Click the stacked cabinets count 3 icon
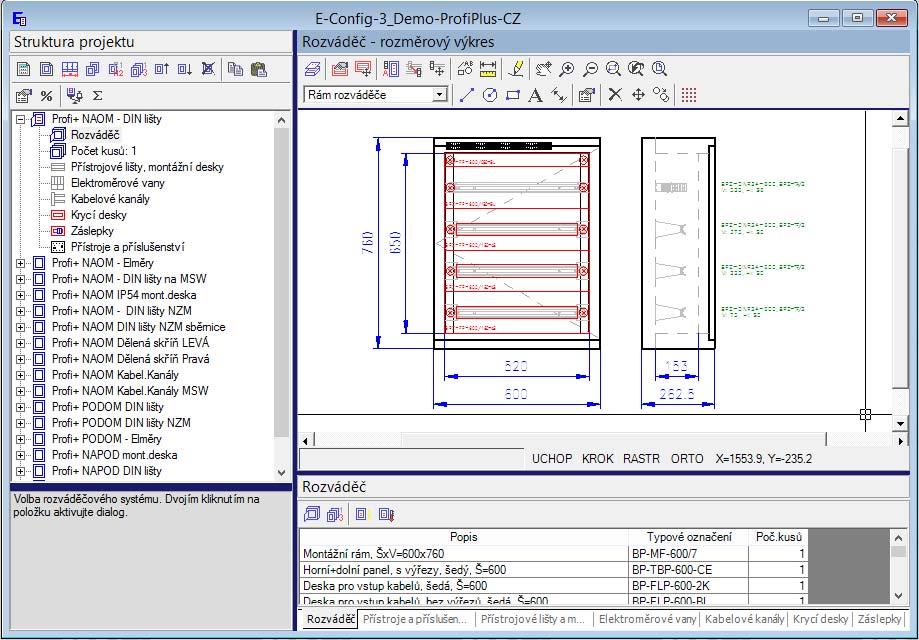919x640 pixels. tap(139, 69)
